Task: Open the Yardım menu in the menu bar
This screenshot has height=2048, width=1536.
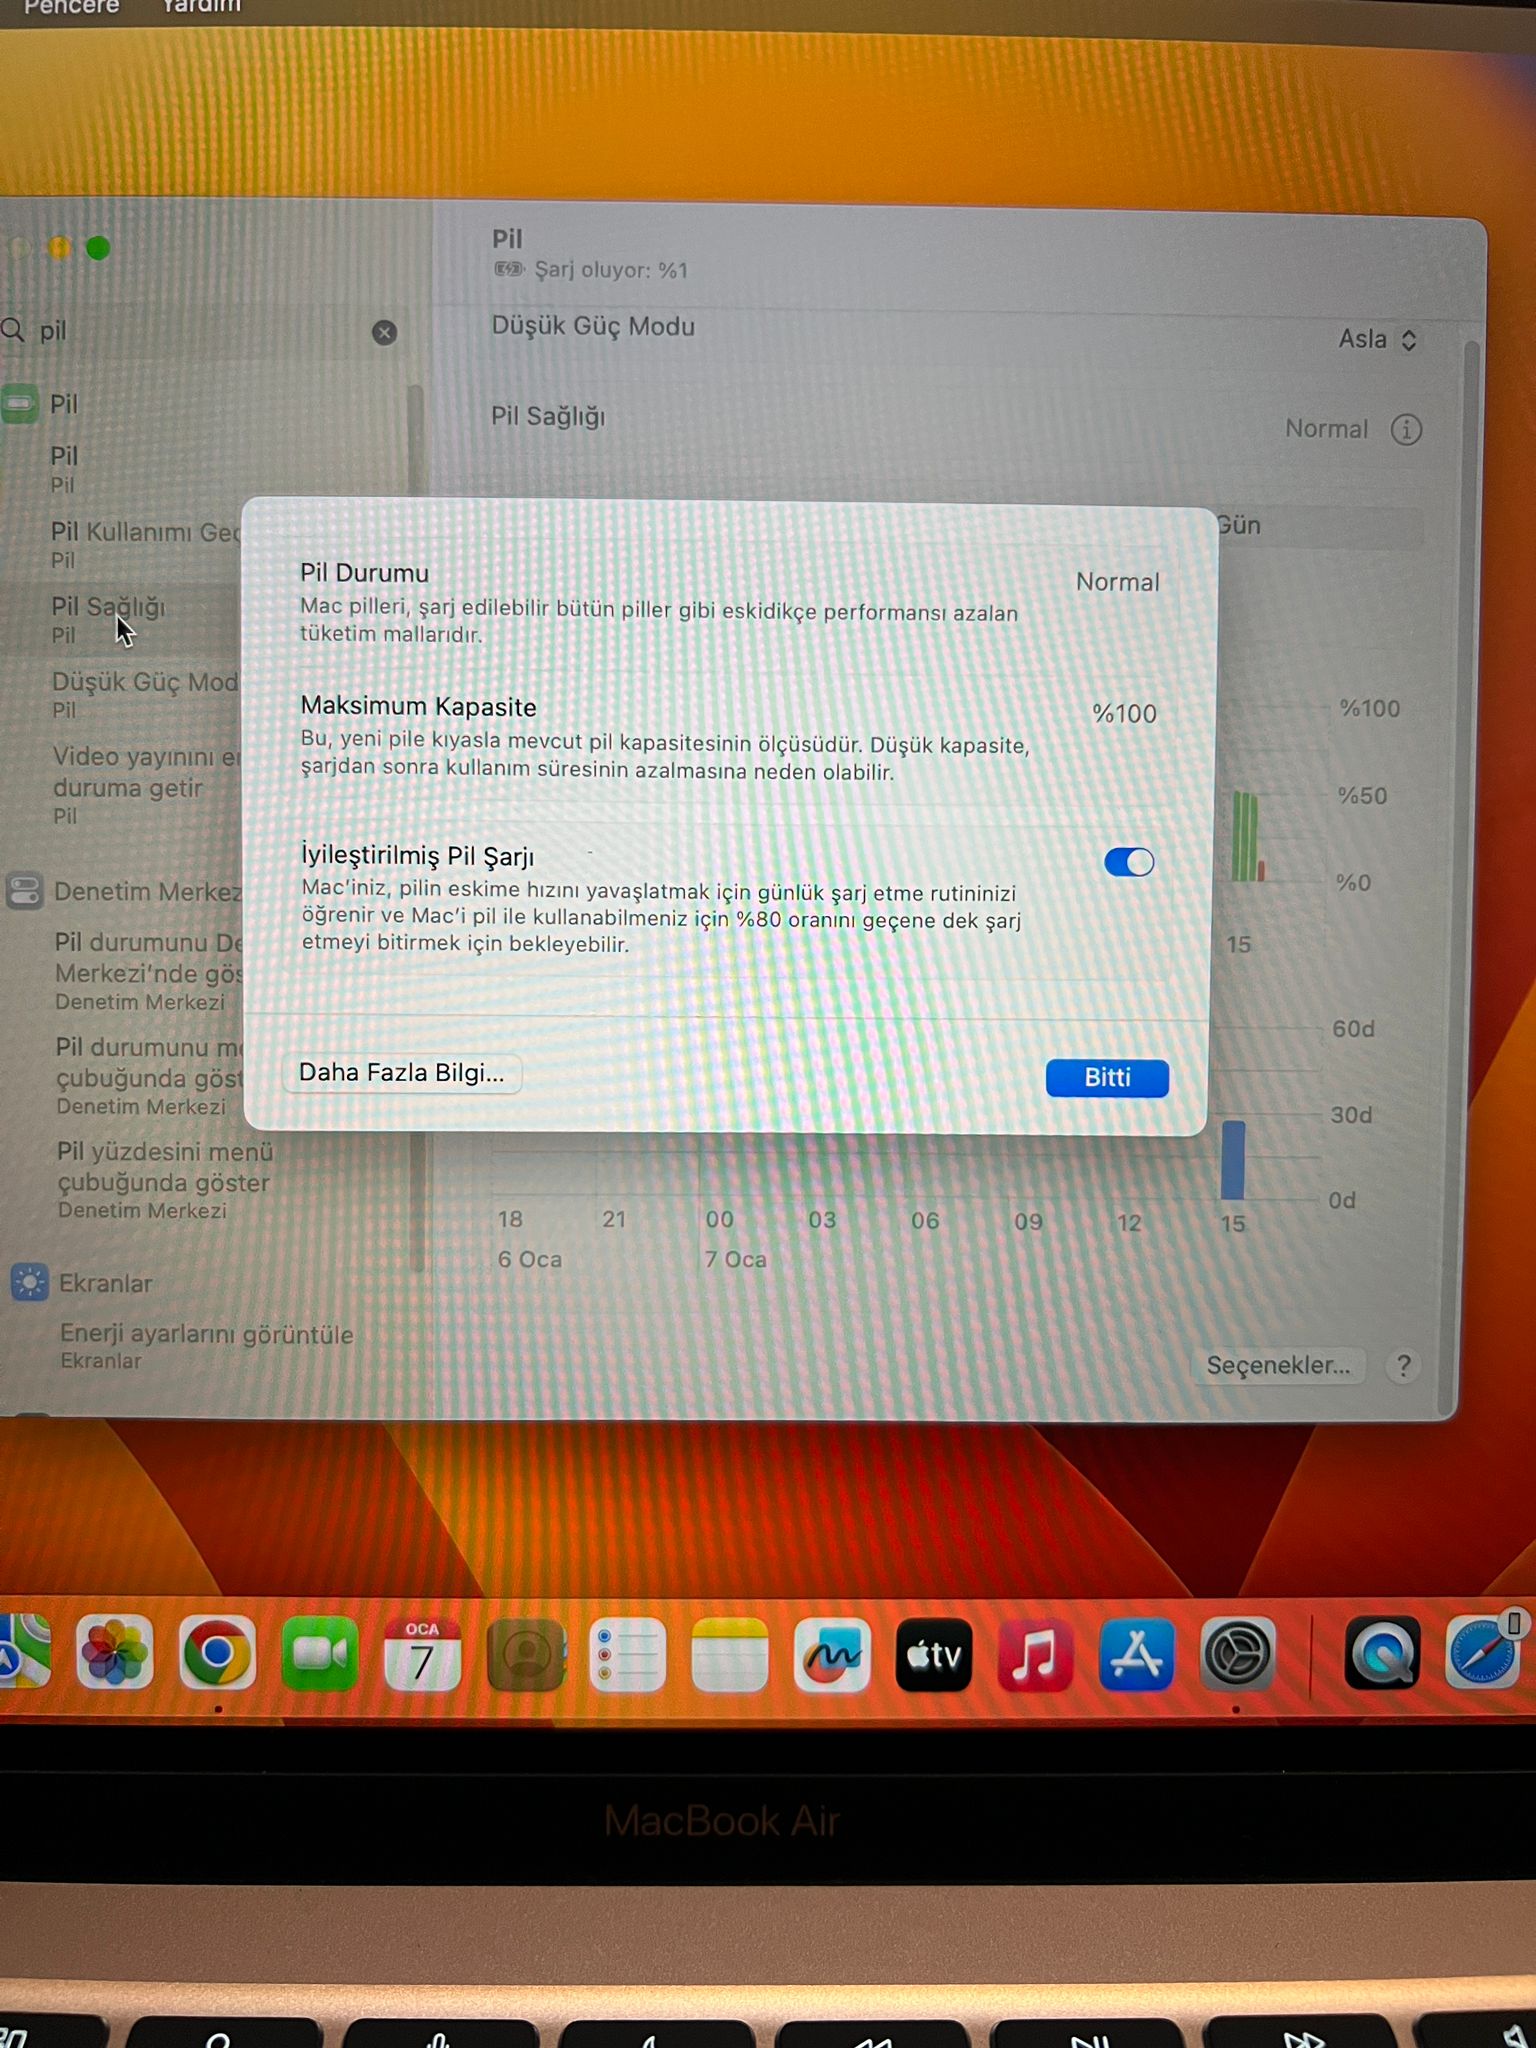Action: [x=201, y=7]
